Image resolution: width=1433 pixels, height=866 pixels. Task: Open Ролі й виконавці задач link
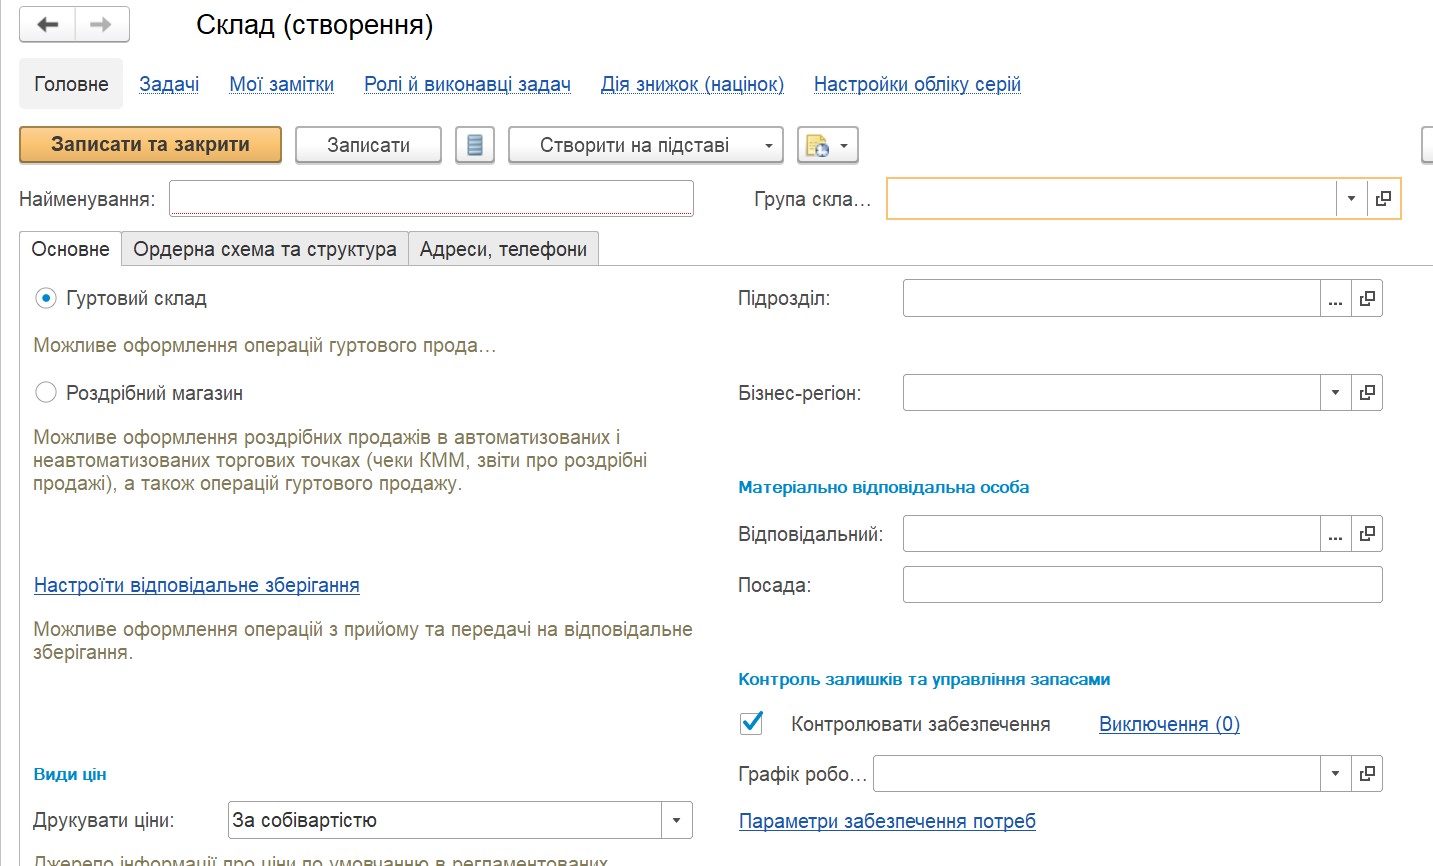click(467, 84)
